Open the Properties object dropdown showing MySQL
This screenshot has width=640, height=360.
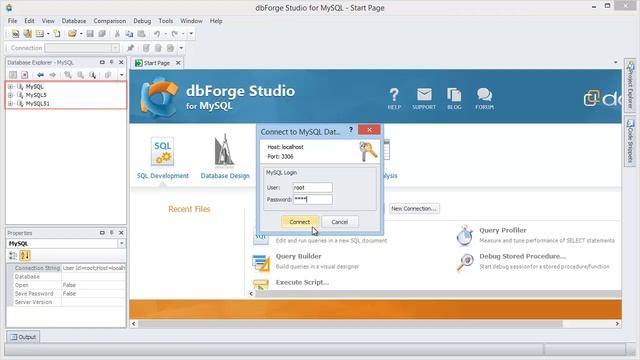[x=121, y=243]
